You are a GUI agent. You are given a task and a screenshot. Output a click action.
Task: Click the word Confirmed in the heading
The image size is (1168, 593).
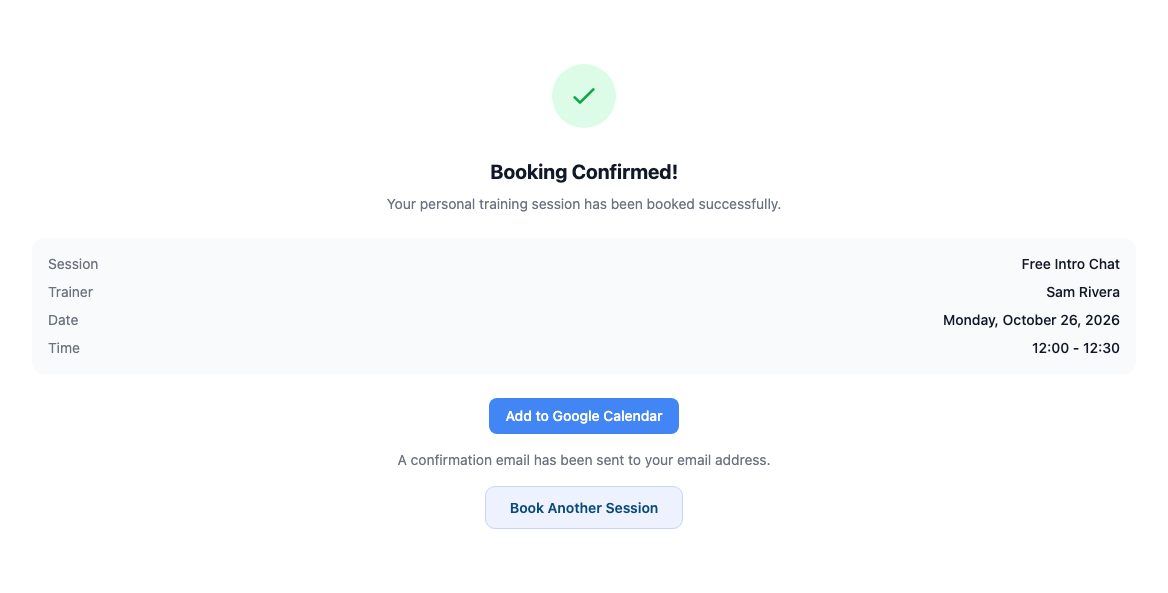tap(625, 172)
